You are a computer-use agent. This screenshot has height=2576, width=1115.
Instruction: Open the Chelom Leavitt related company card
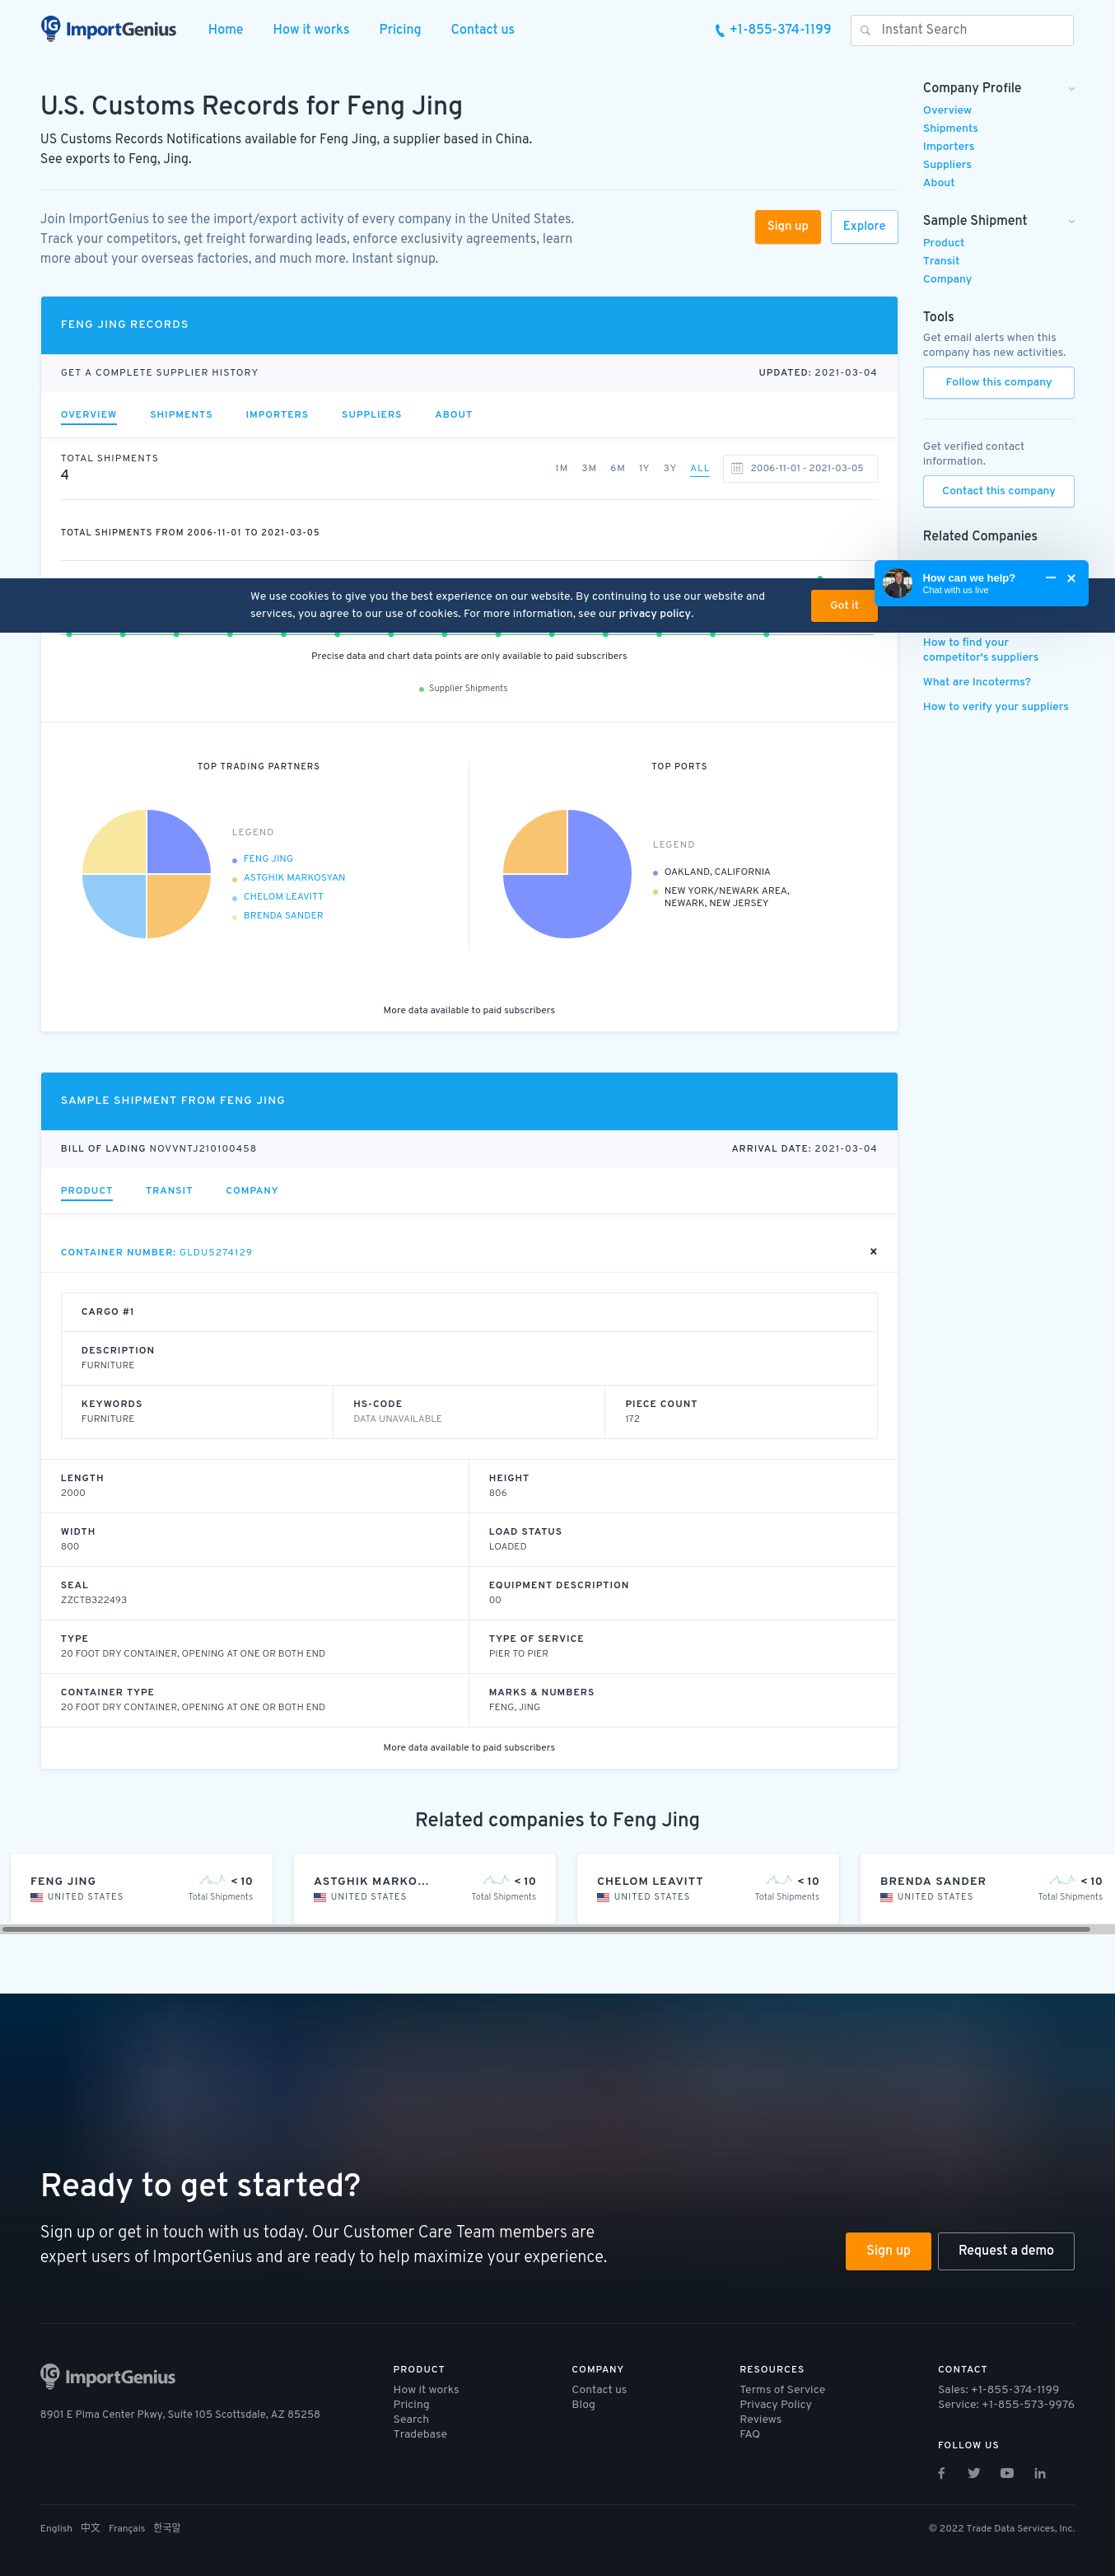point(708,1887)
